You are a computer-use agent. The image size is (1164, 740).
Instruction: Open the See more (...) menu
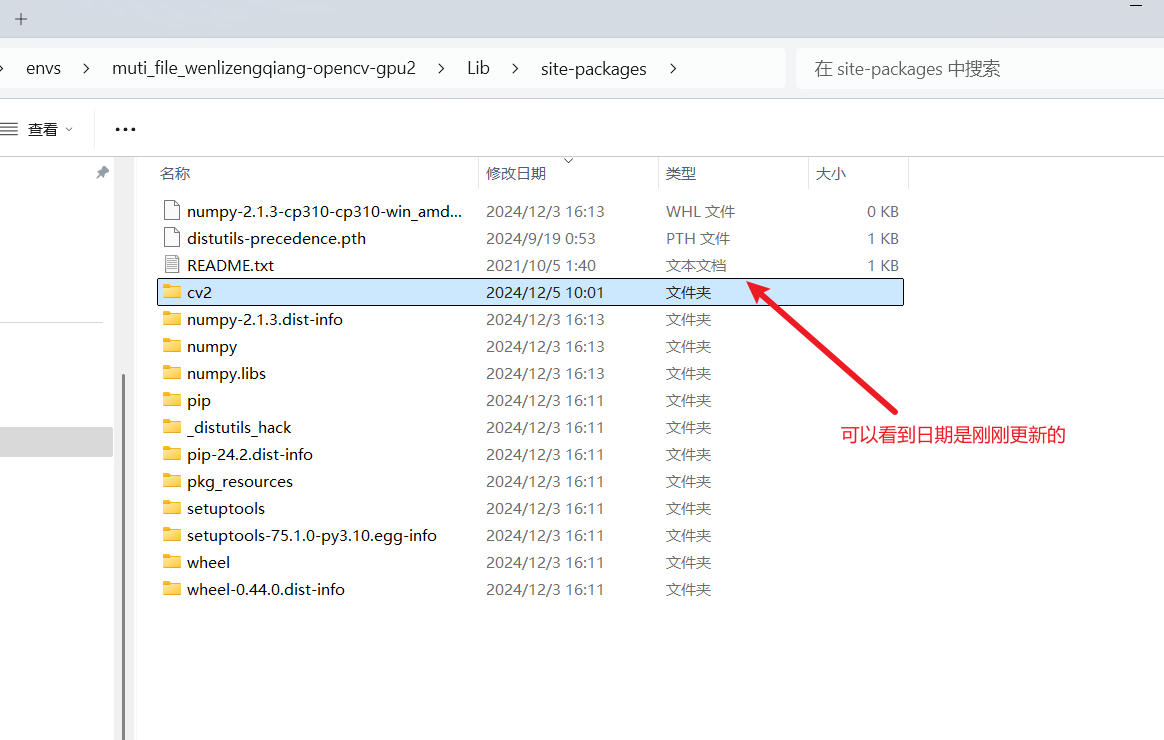[x=125, y=128]
